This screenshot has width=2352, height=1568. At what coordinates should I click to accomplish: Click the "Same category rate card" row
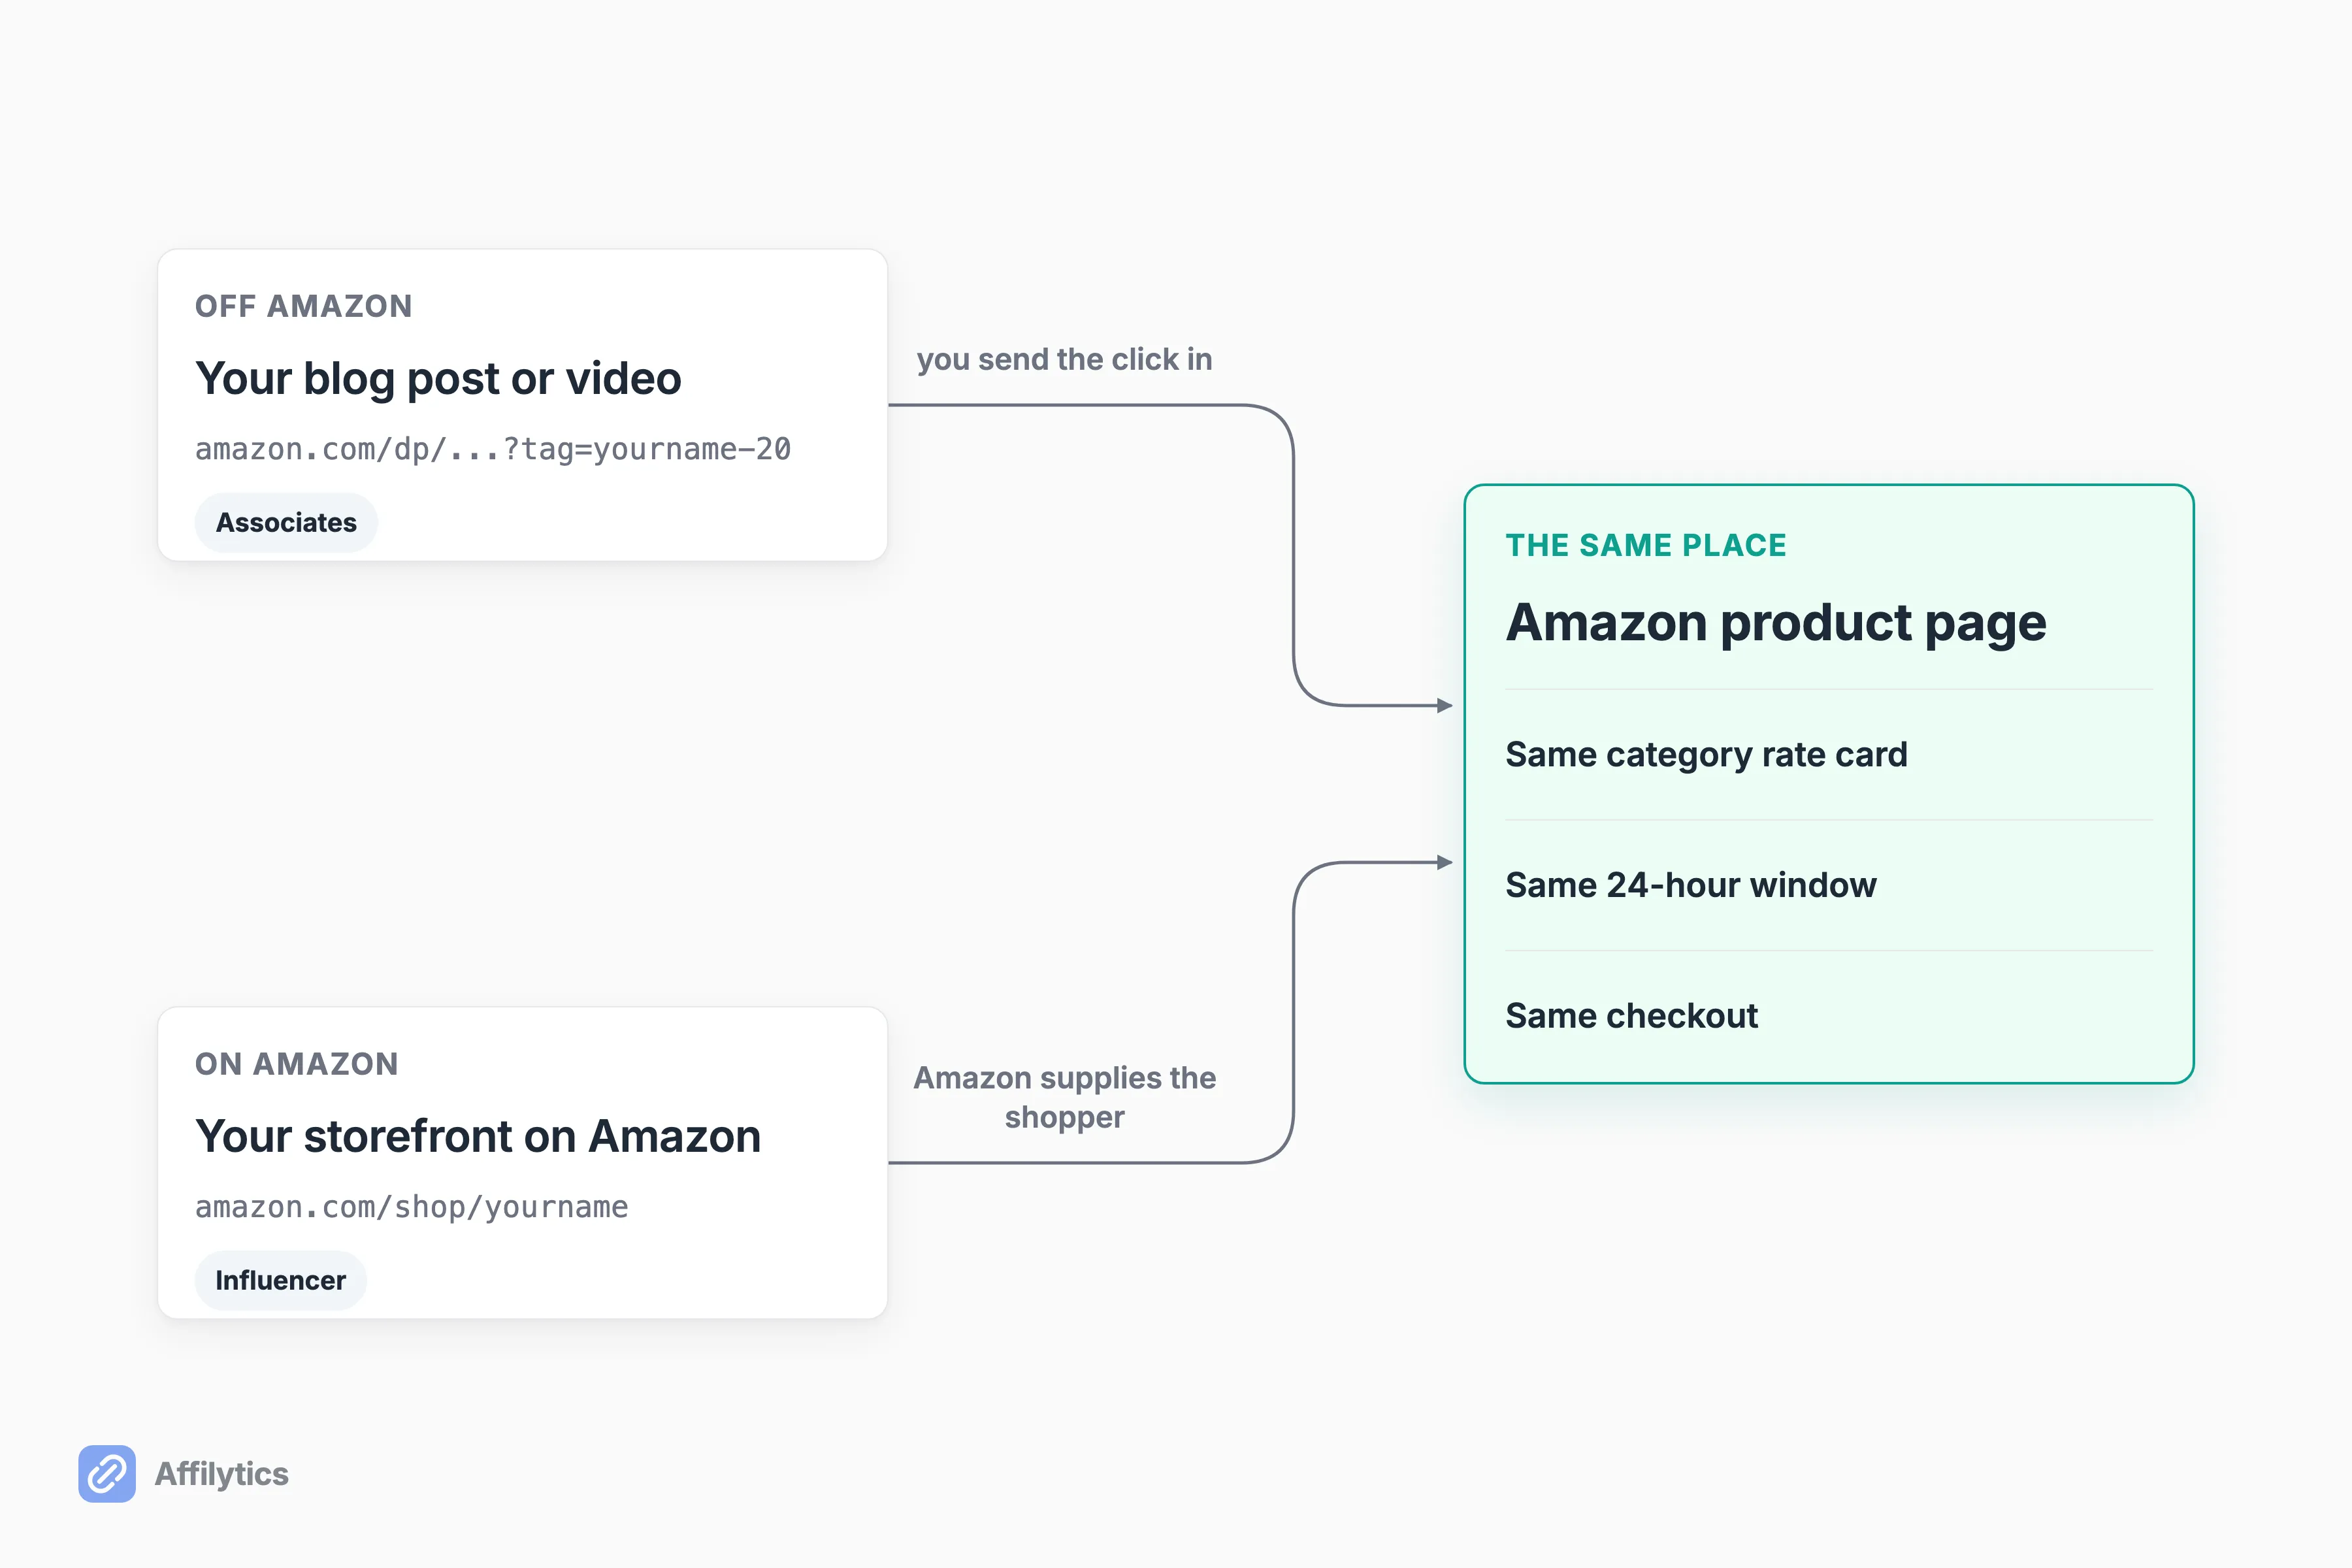(1829, 754)
